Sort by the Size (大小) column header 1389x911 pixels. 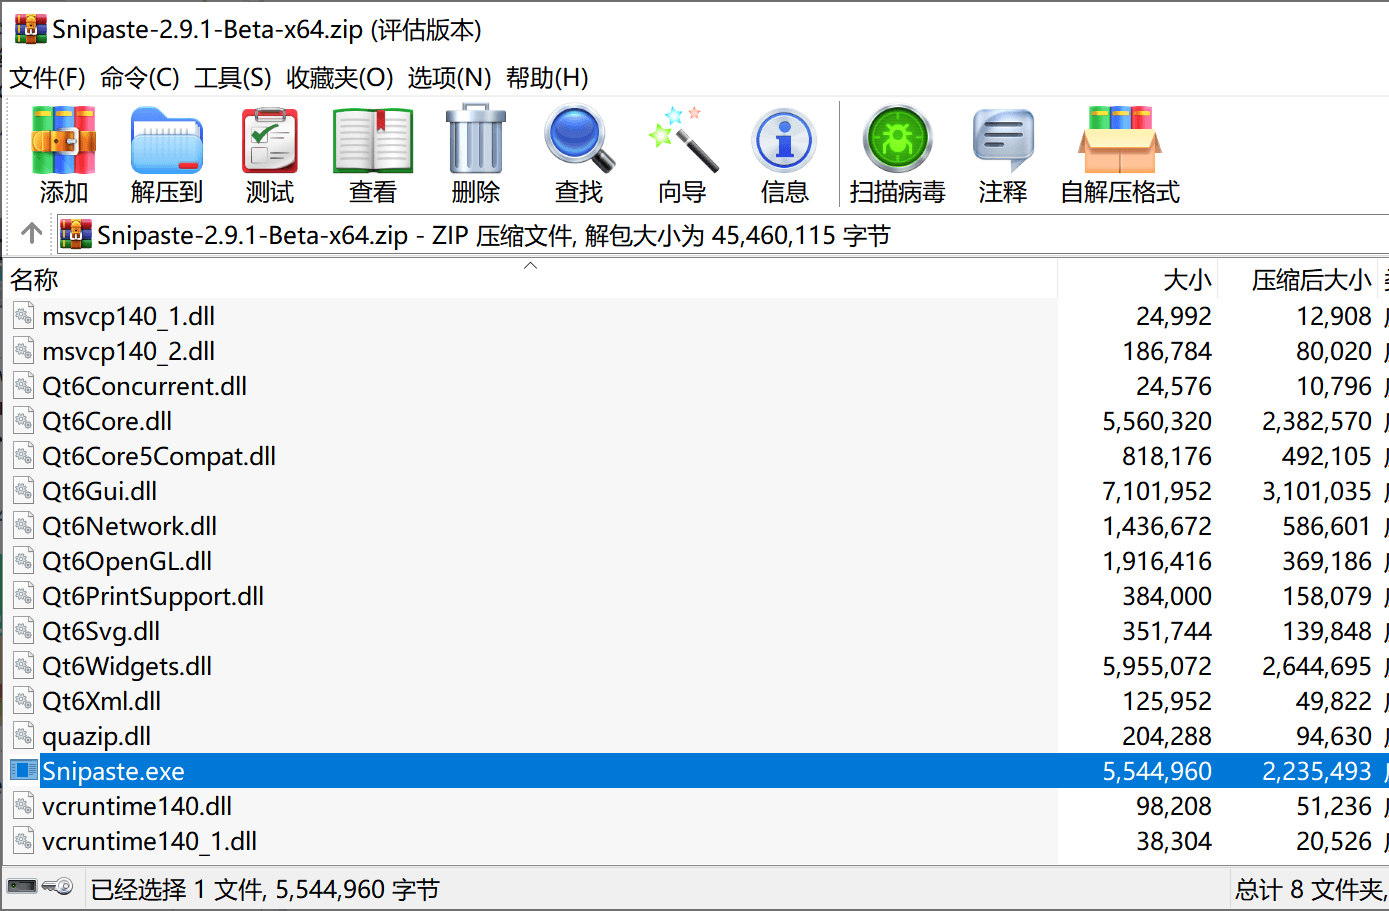[x=1187, y=281]
